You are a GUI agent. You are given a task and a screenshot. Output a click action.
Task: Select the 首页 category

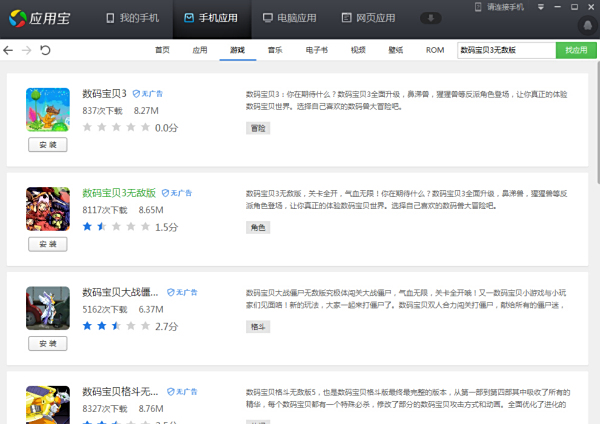coord(162,50)
